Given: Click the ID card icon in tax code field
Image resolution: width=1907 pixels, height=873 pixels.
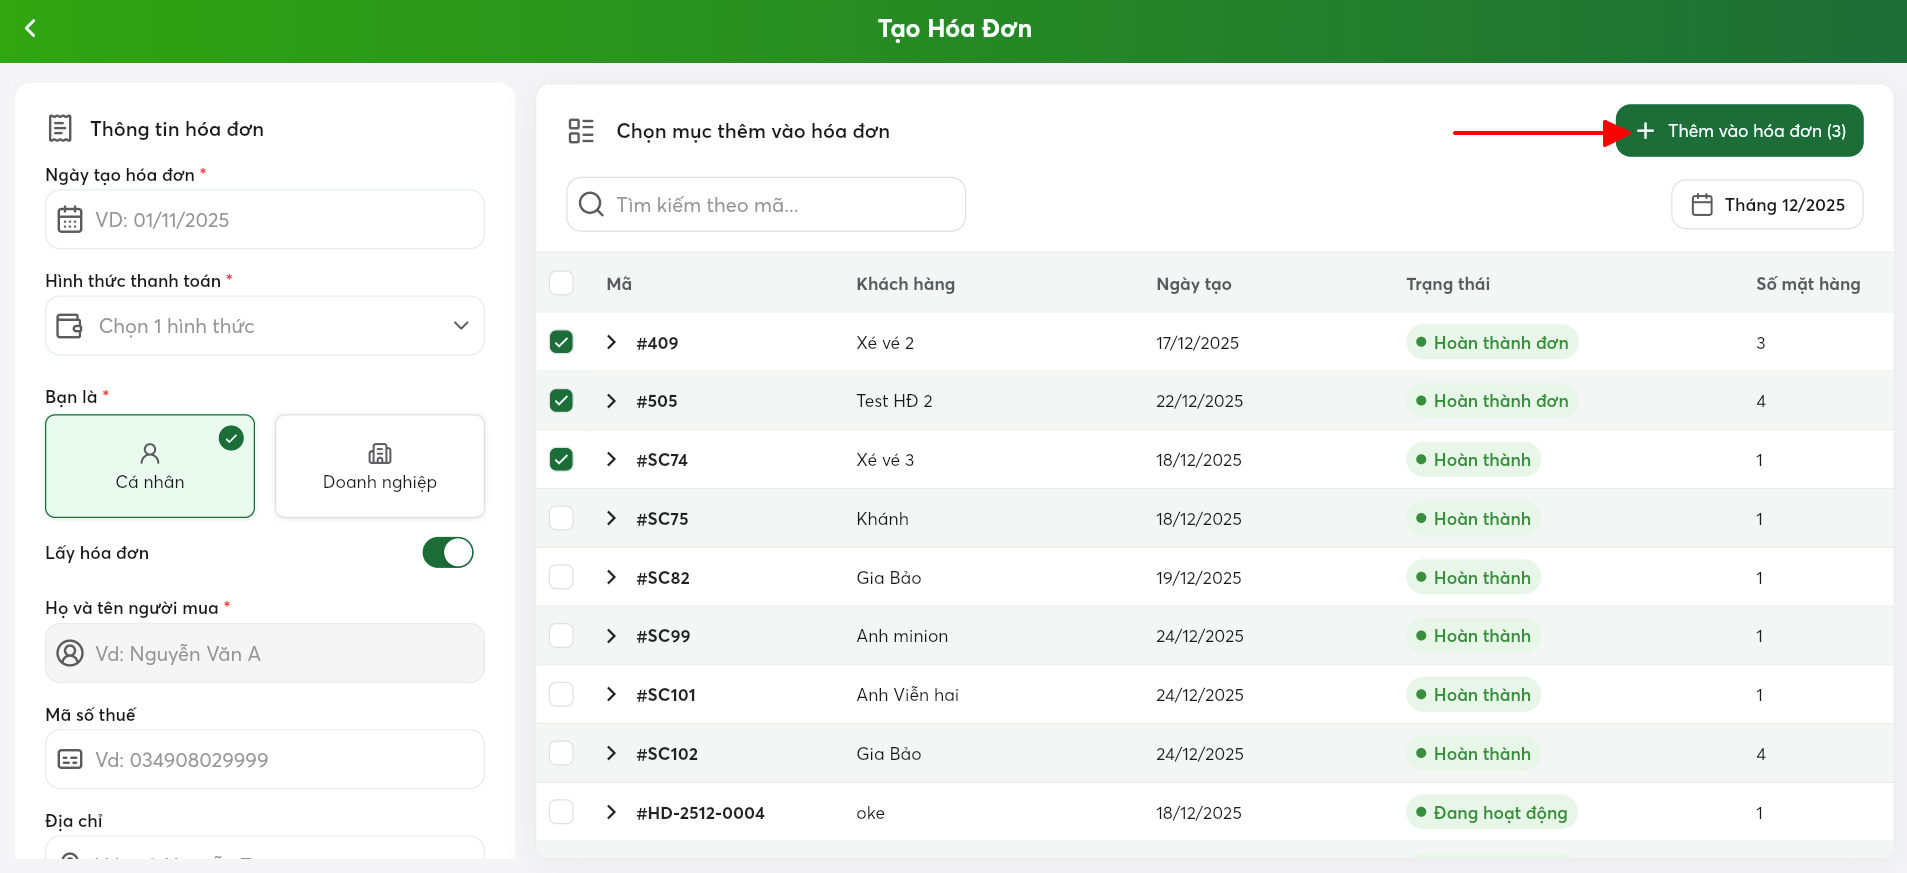Looking at the screenshot, I should [70, 760].
